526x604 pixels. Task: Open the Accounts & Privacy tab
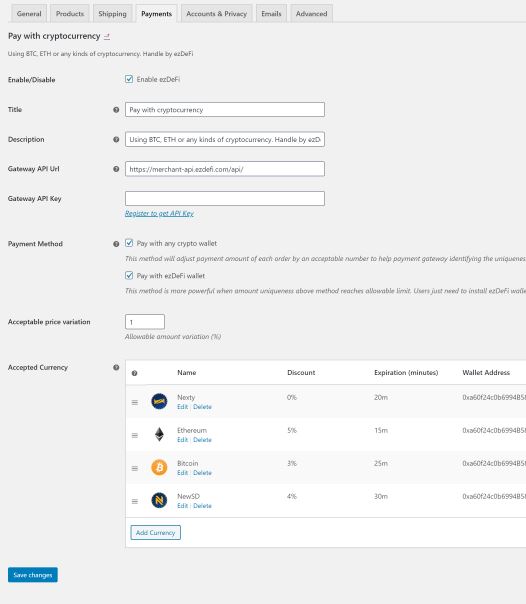[216, 14]
